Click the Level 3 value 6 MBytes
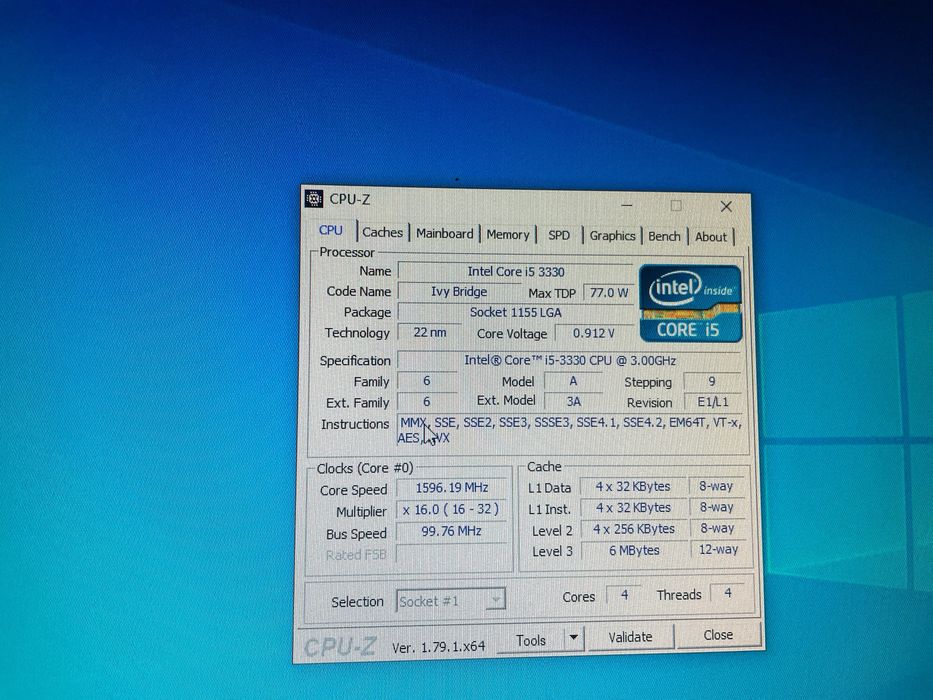Viewport: 933px width, 700px height. tap(634, 550)
